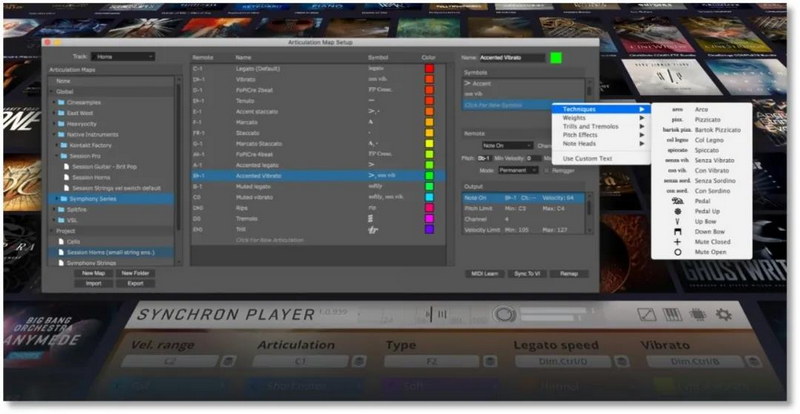Open the Weights submenu

coord(601,118)
